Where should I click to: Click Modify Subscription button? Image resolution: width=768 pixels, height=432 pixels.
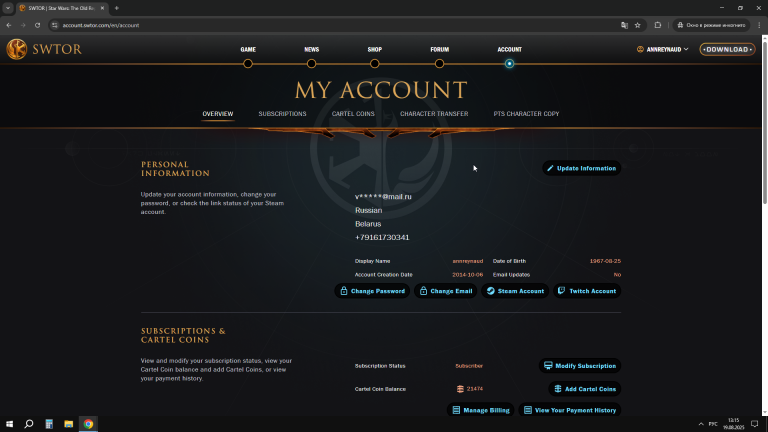tap(580, 366)
